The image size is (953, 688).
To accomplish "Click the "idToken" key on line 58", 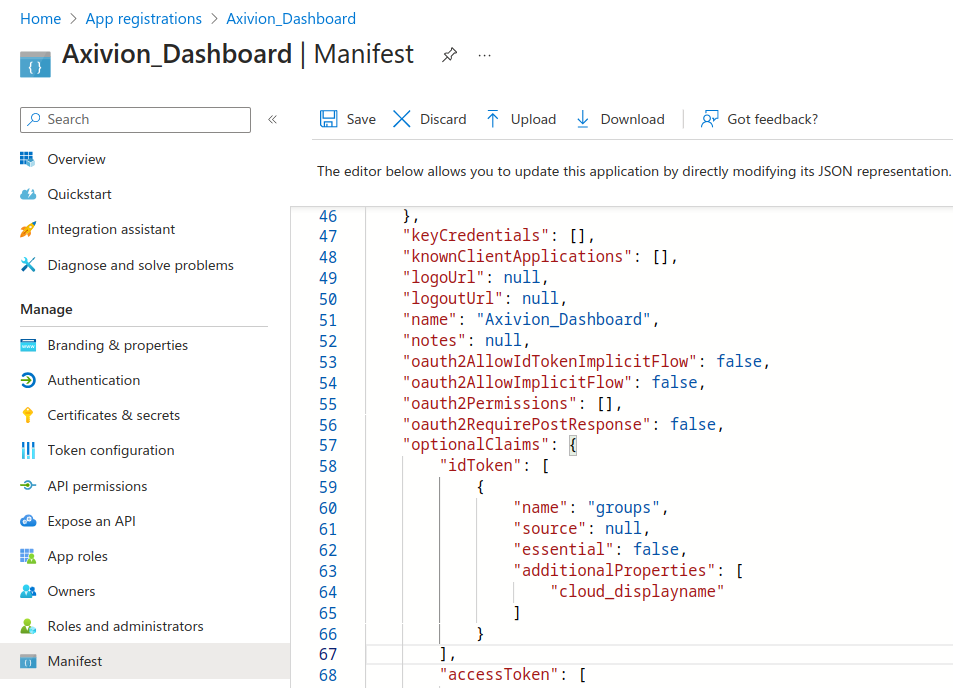I will tap(480, 466).
